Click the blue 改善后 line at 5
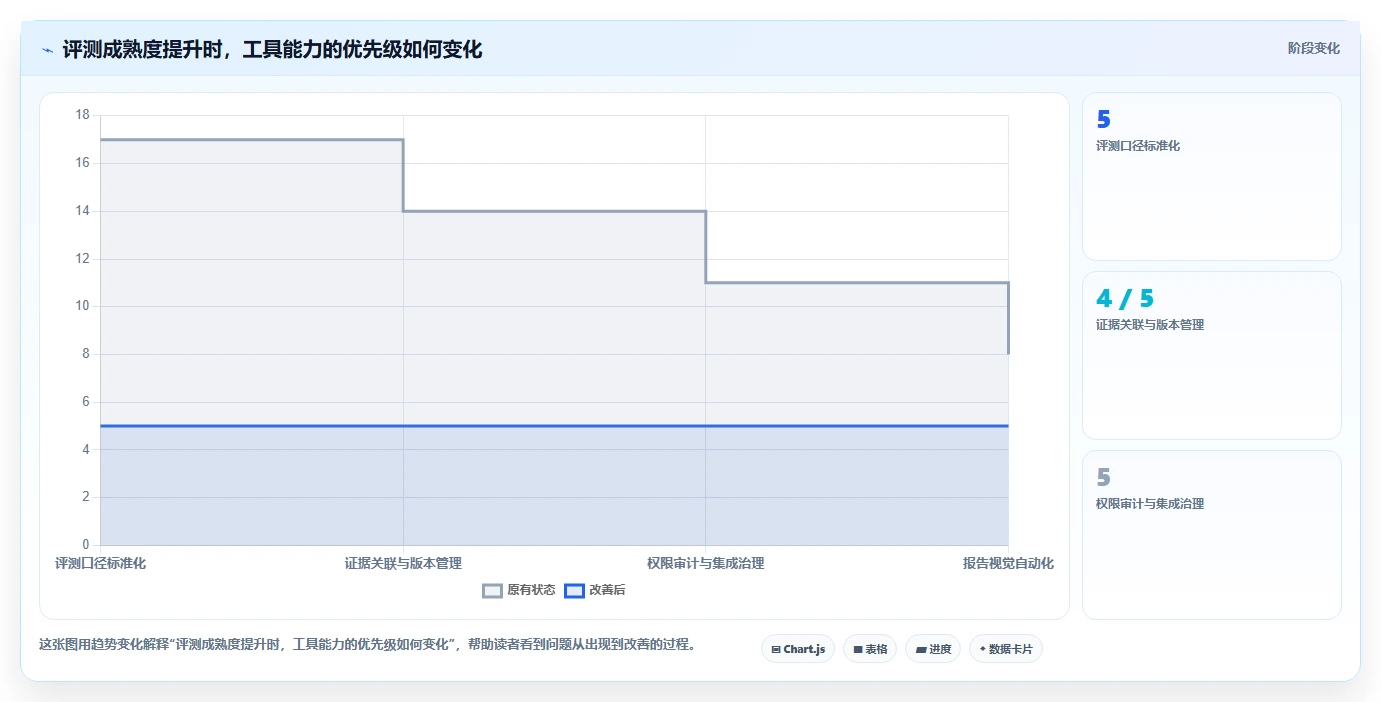Viewport: 1381px width, 702px height. (x=554, y=426)
